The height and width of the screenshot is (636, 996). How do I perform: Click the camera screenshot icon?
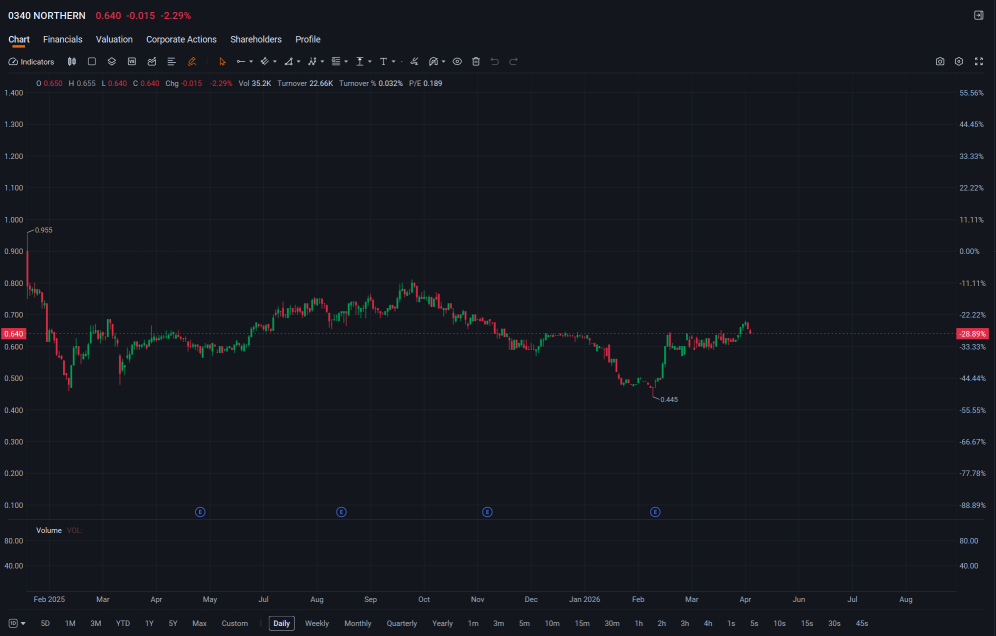(x=940, y=62)
